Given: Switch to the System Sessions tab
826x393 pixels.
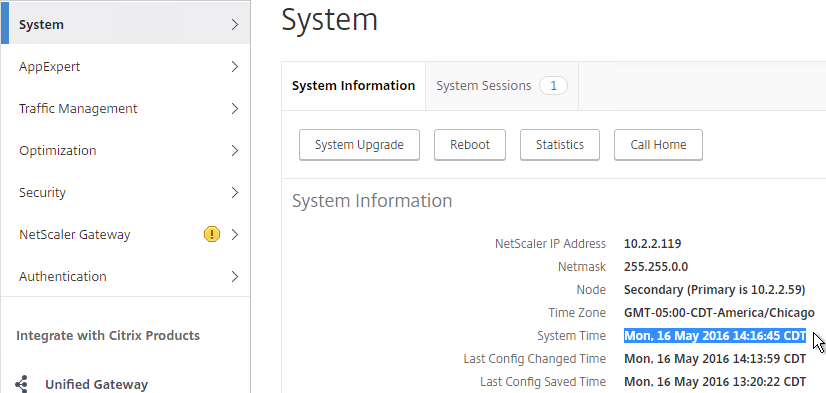Looking at the screenshot, I should tap(502, 86).
